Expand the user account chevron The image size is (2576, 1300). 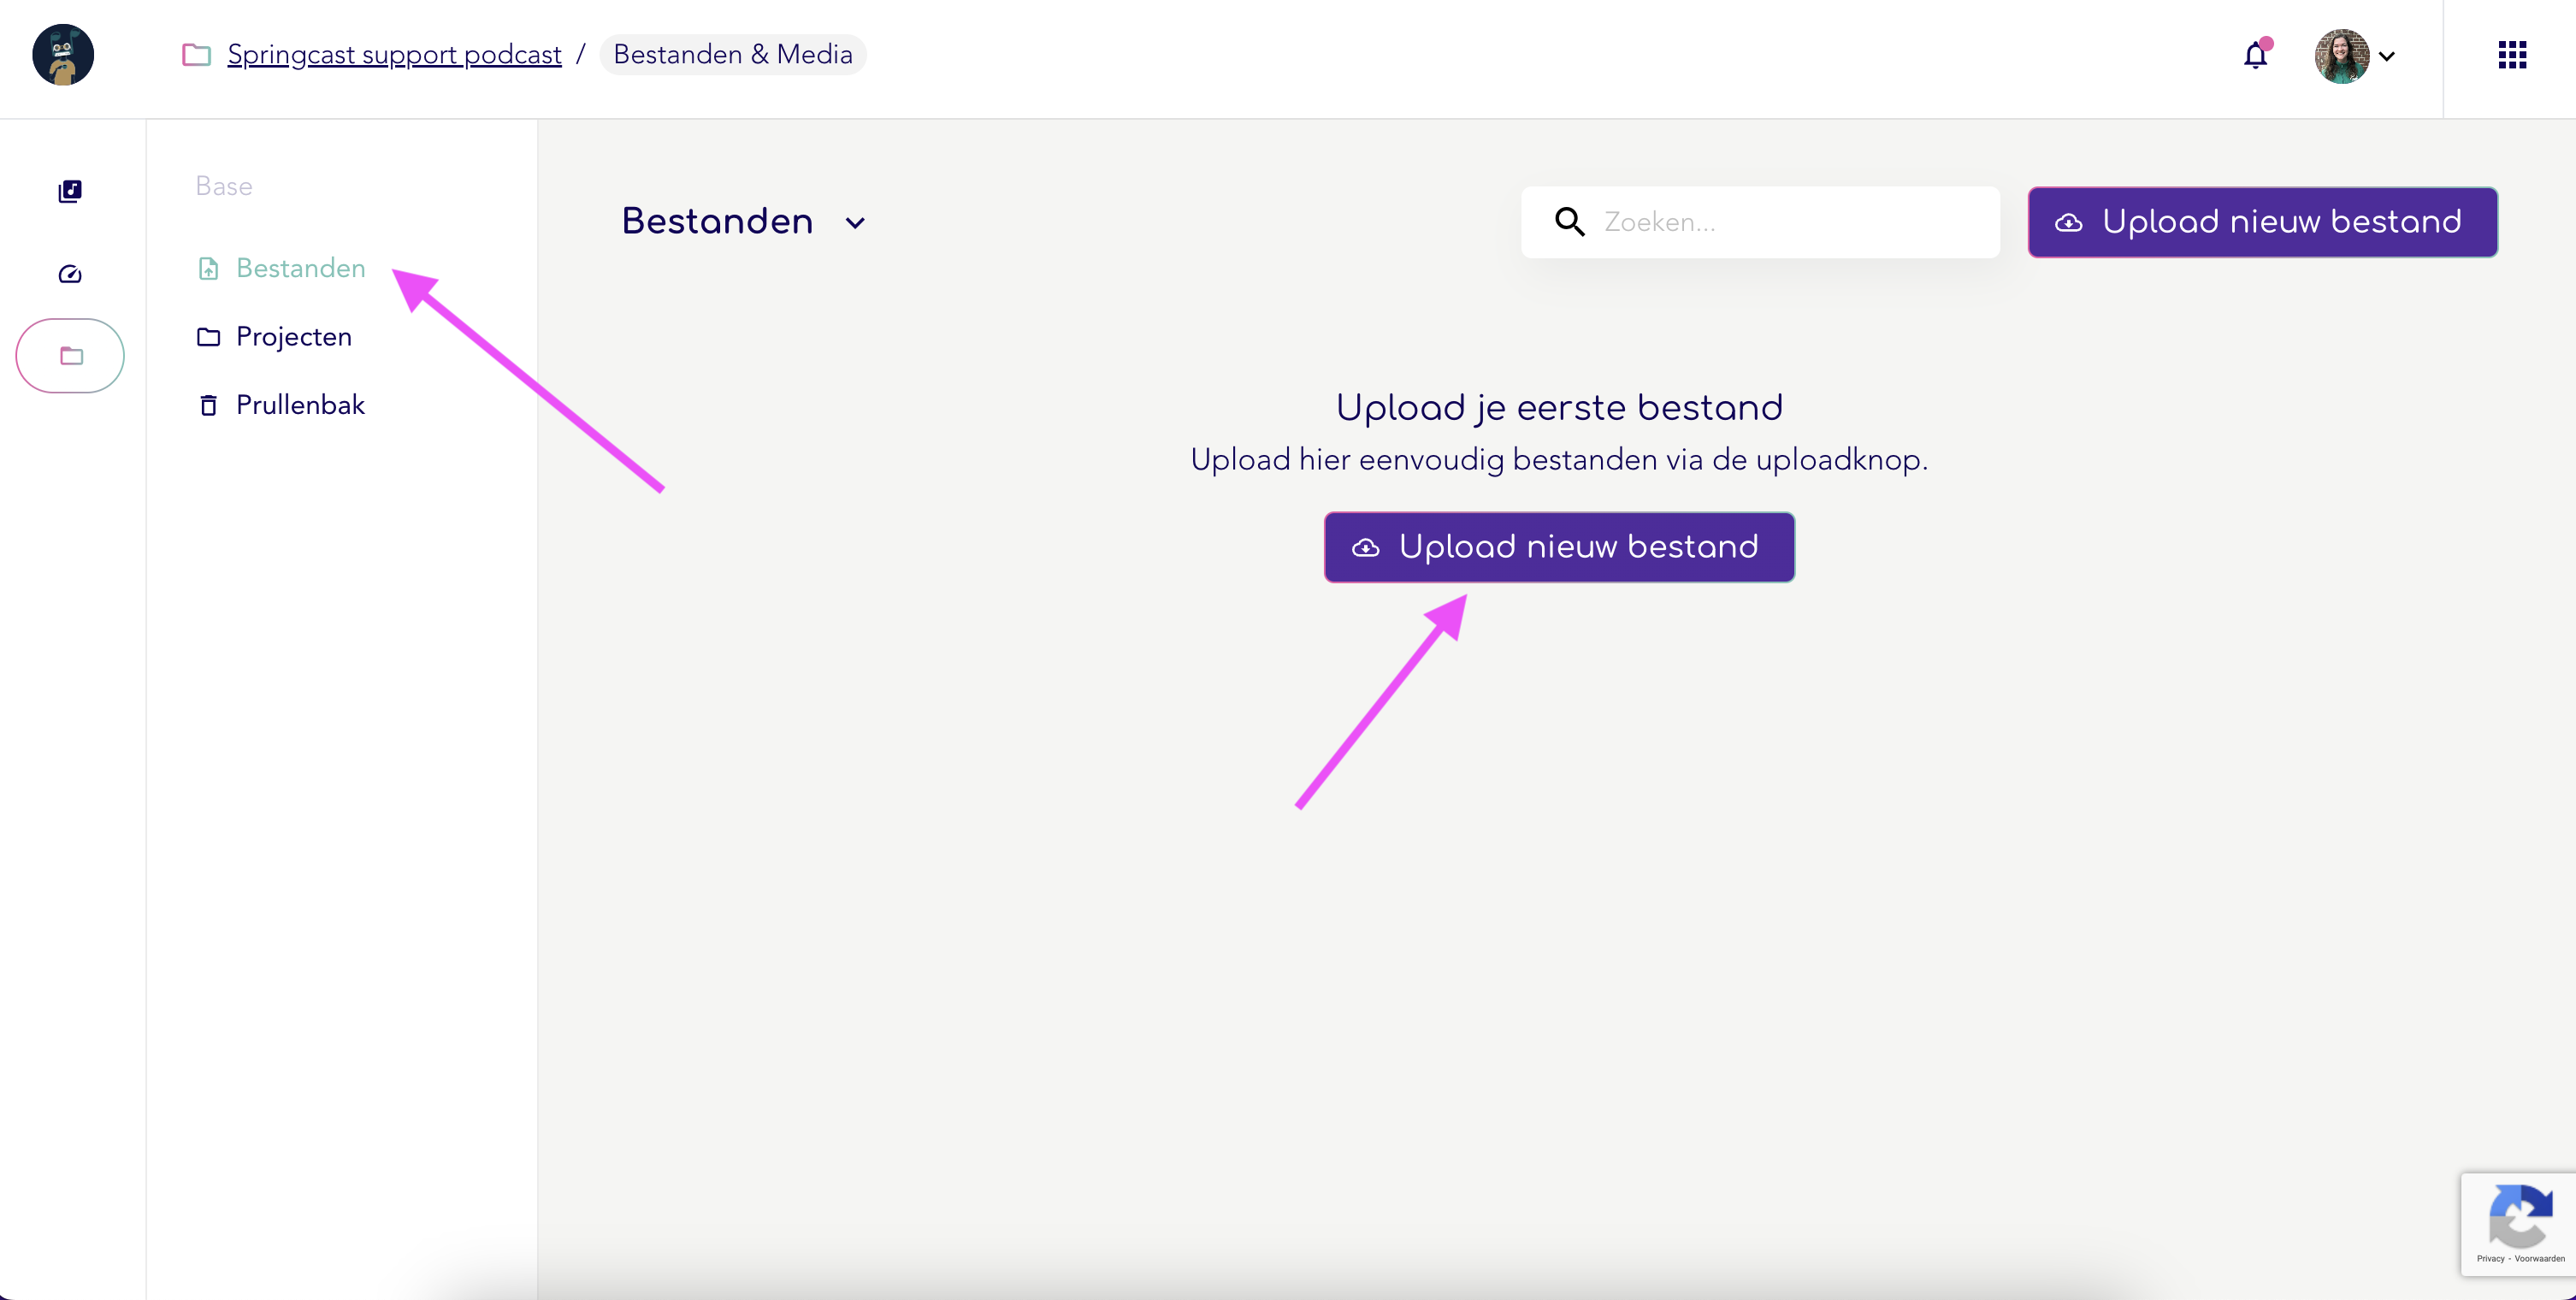point(2387,56)
